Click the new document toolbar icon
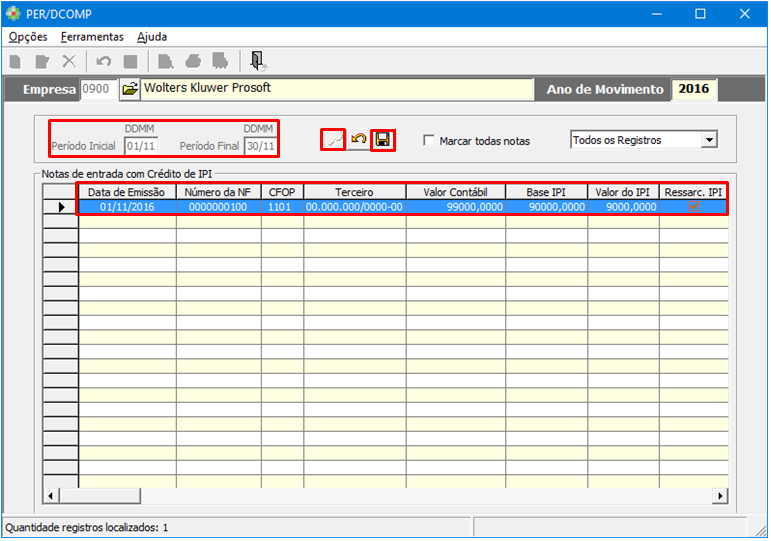This screenshot has height=541, width=771. point(16,61)
